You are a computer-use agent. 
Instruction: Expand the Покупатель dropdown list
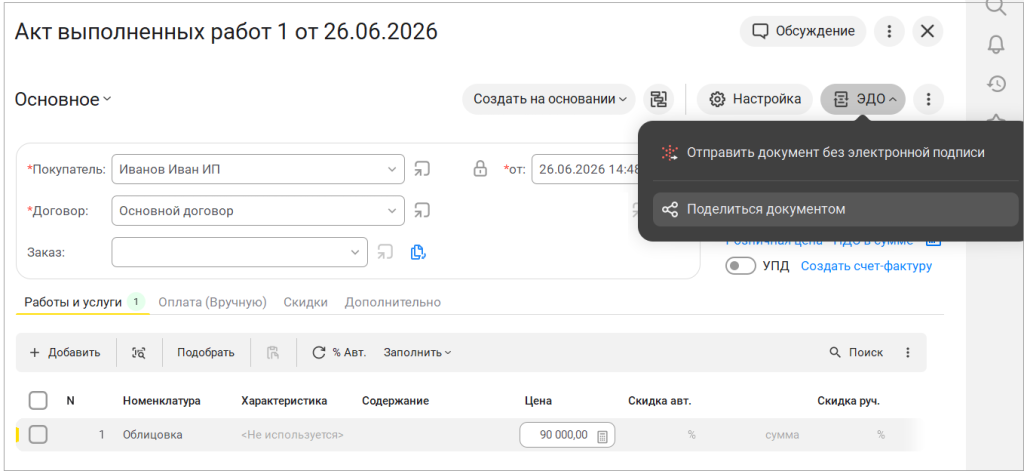click(x=392, y=169)
